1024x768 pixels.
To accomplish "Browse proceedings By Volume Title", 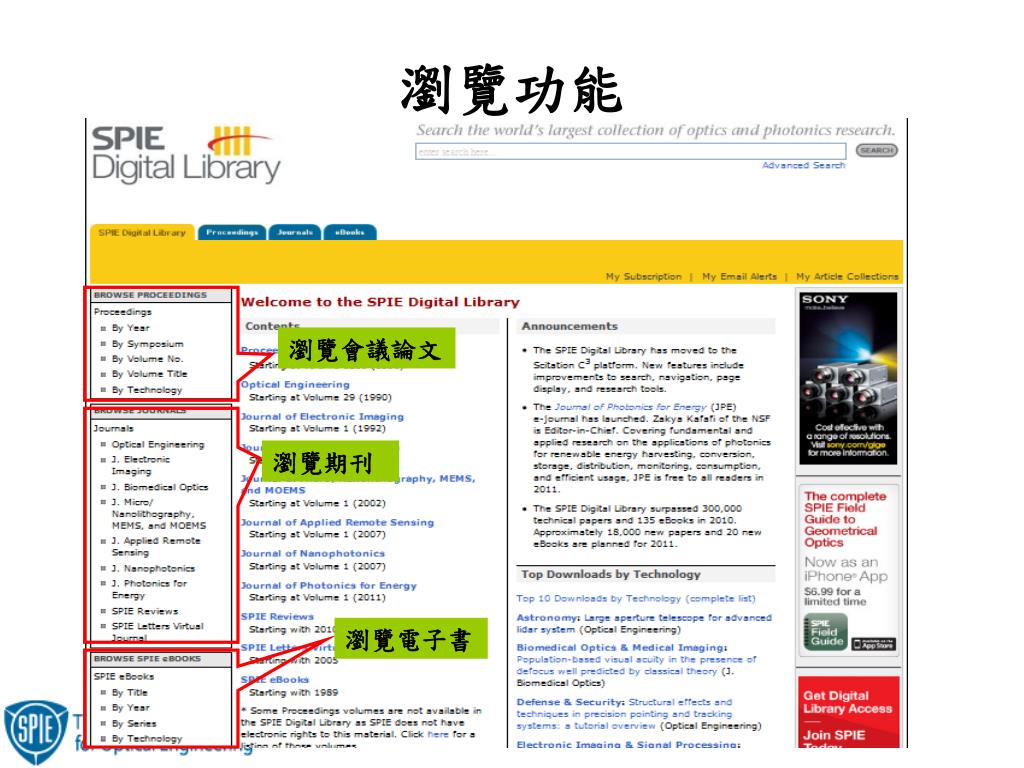I will click(150, 374).
